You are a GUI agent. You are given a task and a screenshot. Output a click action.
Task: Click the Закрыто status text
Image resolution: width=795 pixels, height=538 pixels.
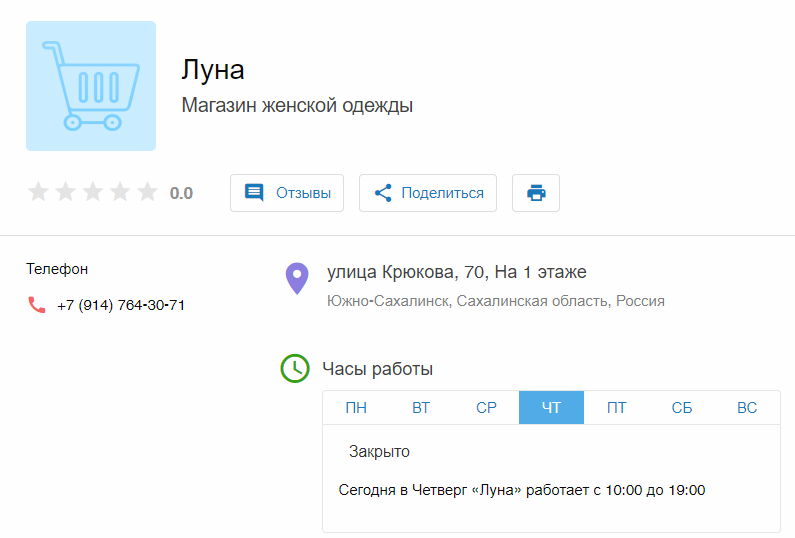pos(379,451)
